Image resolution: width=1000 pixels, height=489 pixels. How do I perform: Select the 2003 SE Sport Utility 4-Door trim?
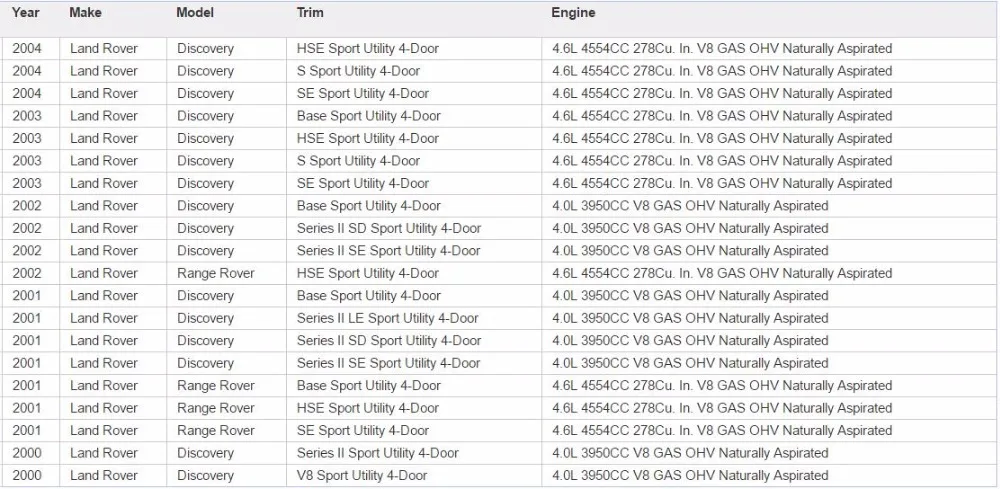point(363,183)
